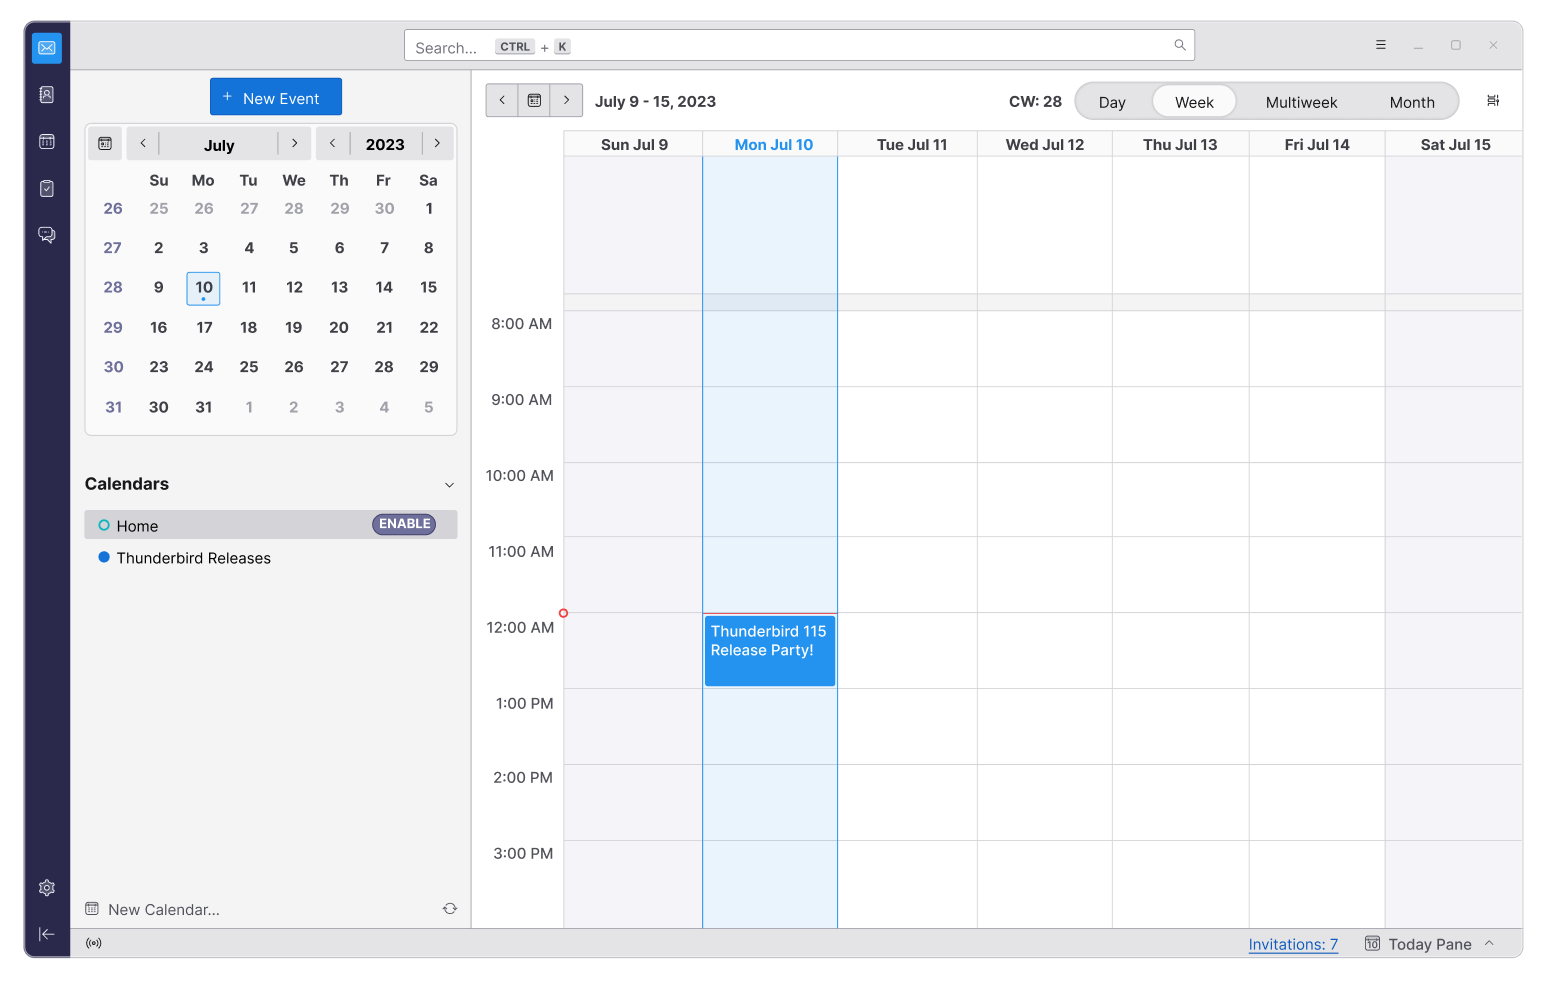This screenshot has width=1554, height=984.
Task: Click the synchronize calendars icon
Action: [x=450, y=909]
